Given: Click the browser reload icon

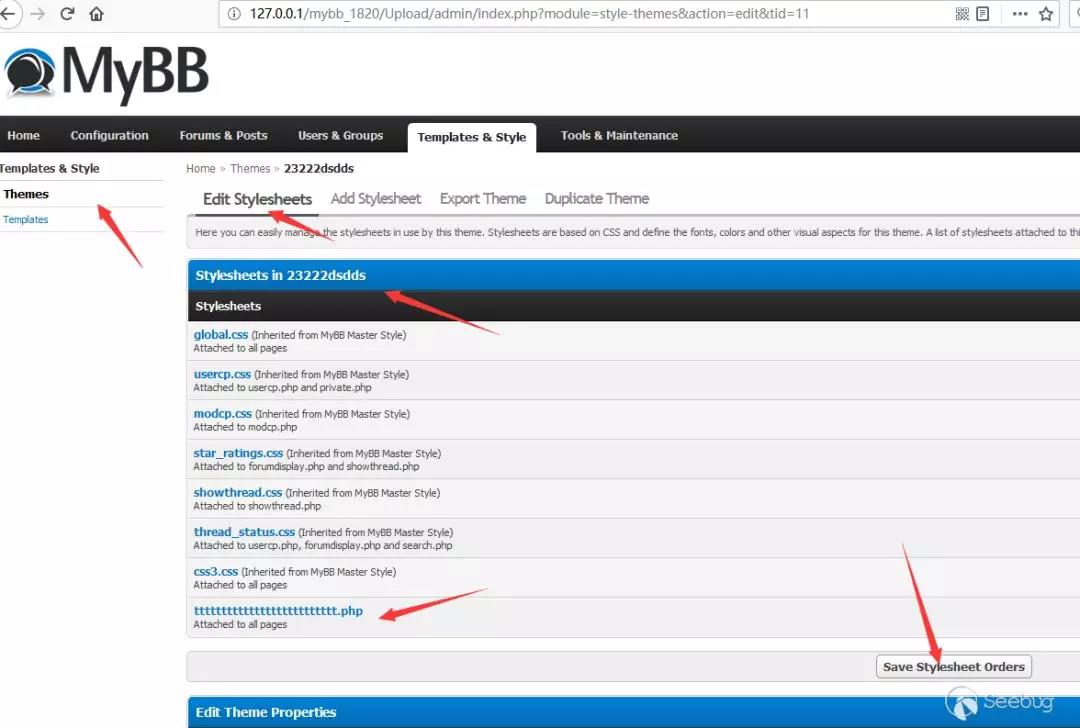Looking at the screenshot, I should [67, 14].
